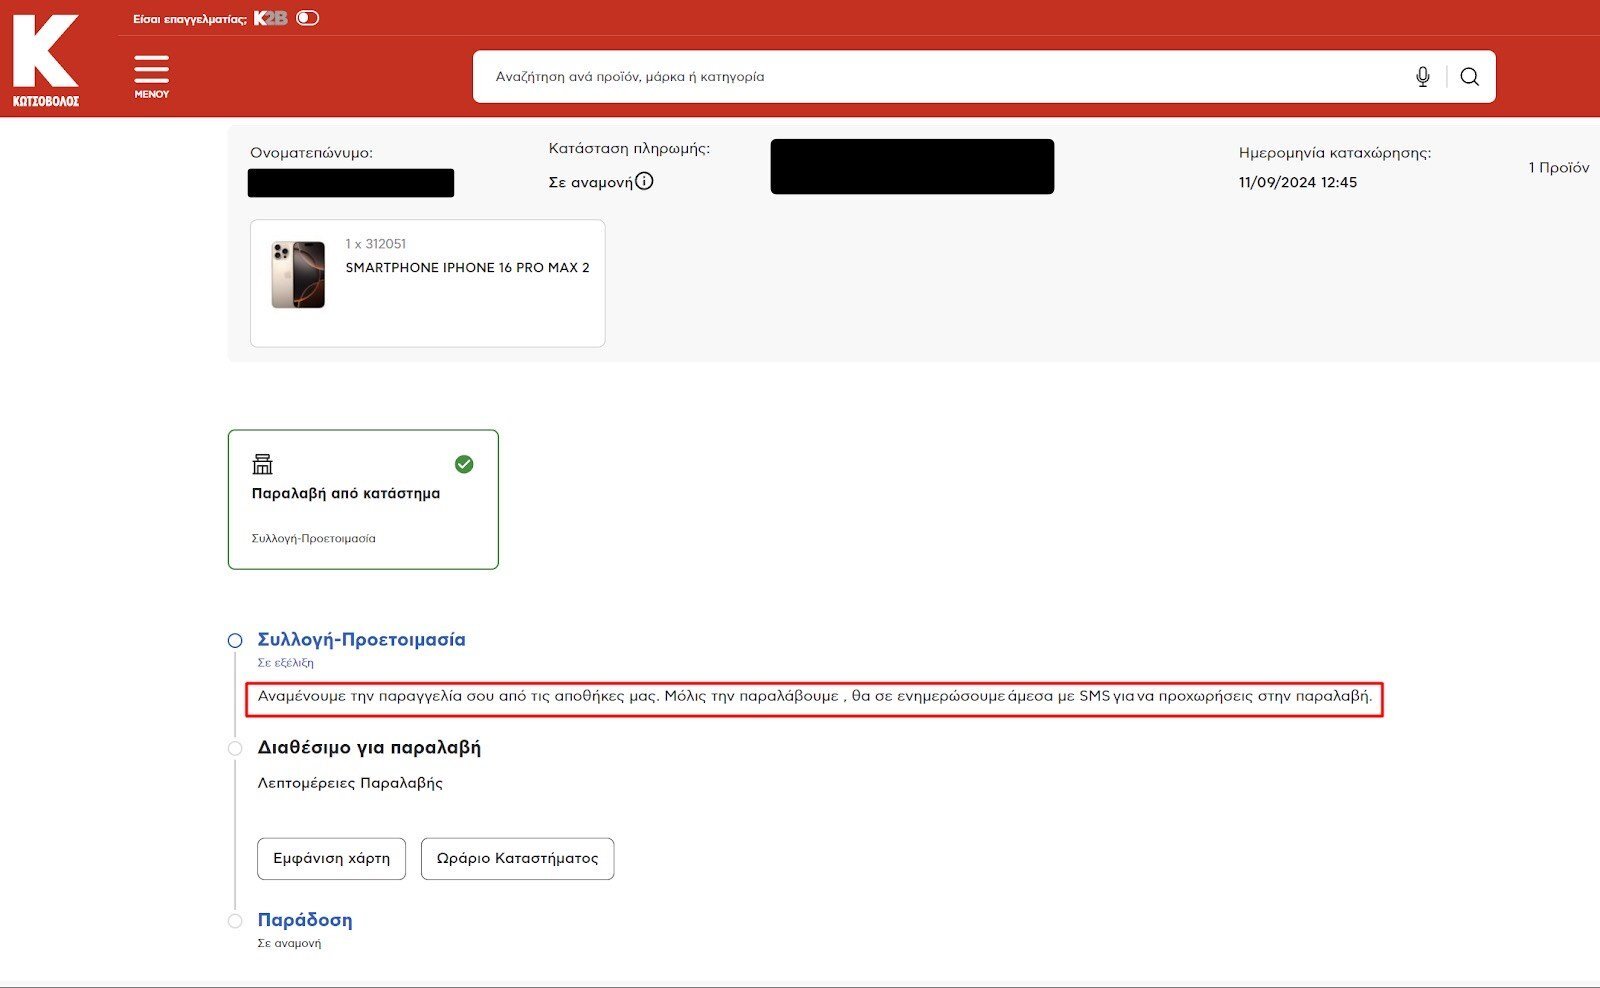Click the Αναμένουμε την παραγγελία message
The height and width of the screenshot is (988, 1600).
tap(814, 696)
